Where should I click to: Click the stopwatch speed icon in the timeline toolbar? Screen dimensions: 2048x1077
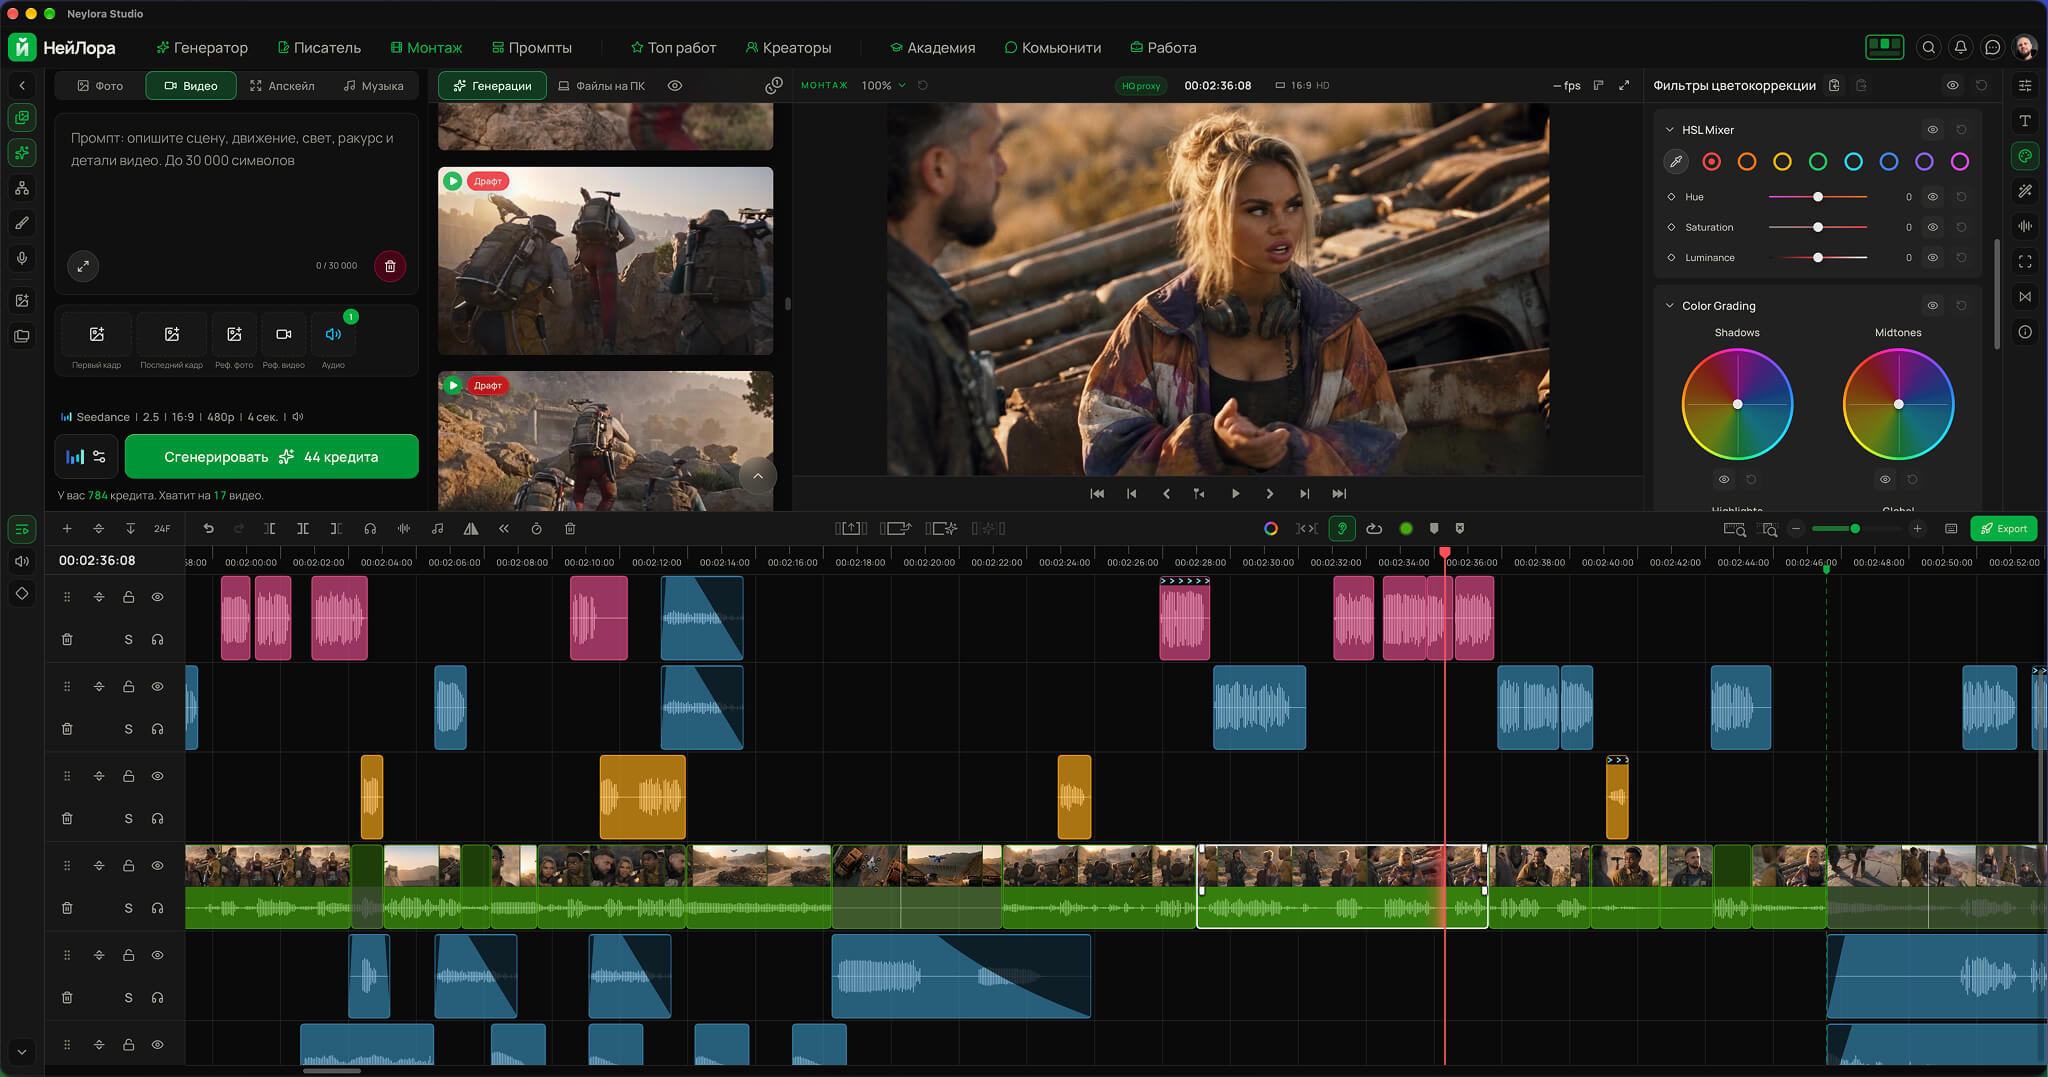536,529
